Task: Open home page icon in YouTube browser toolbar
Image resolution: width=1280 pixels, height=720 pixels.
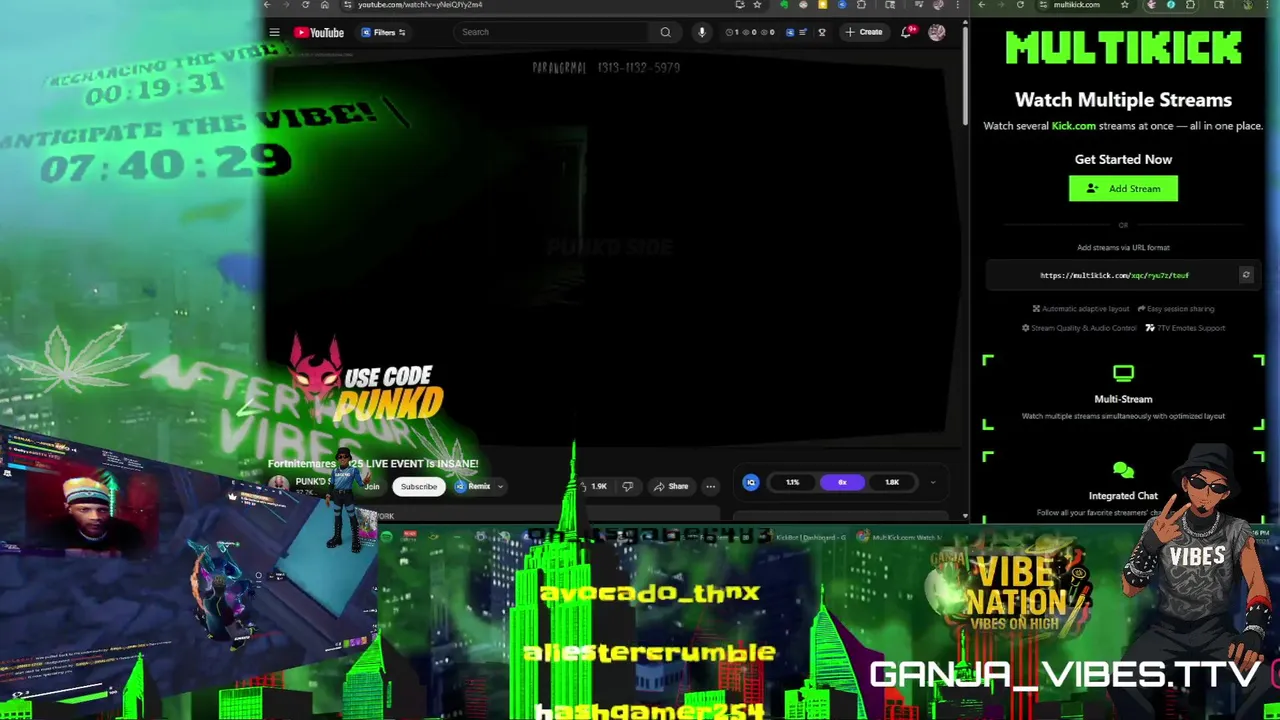Action: point(325,5)
